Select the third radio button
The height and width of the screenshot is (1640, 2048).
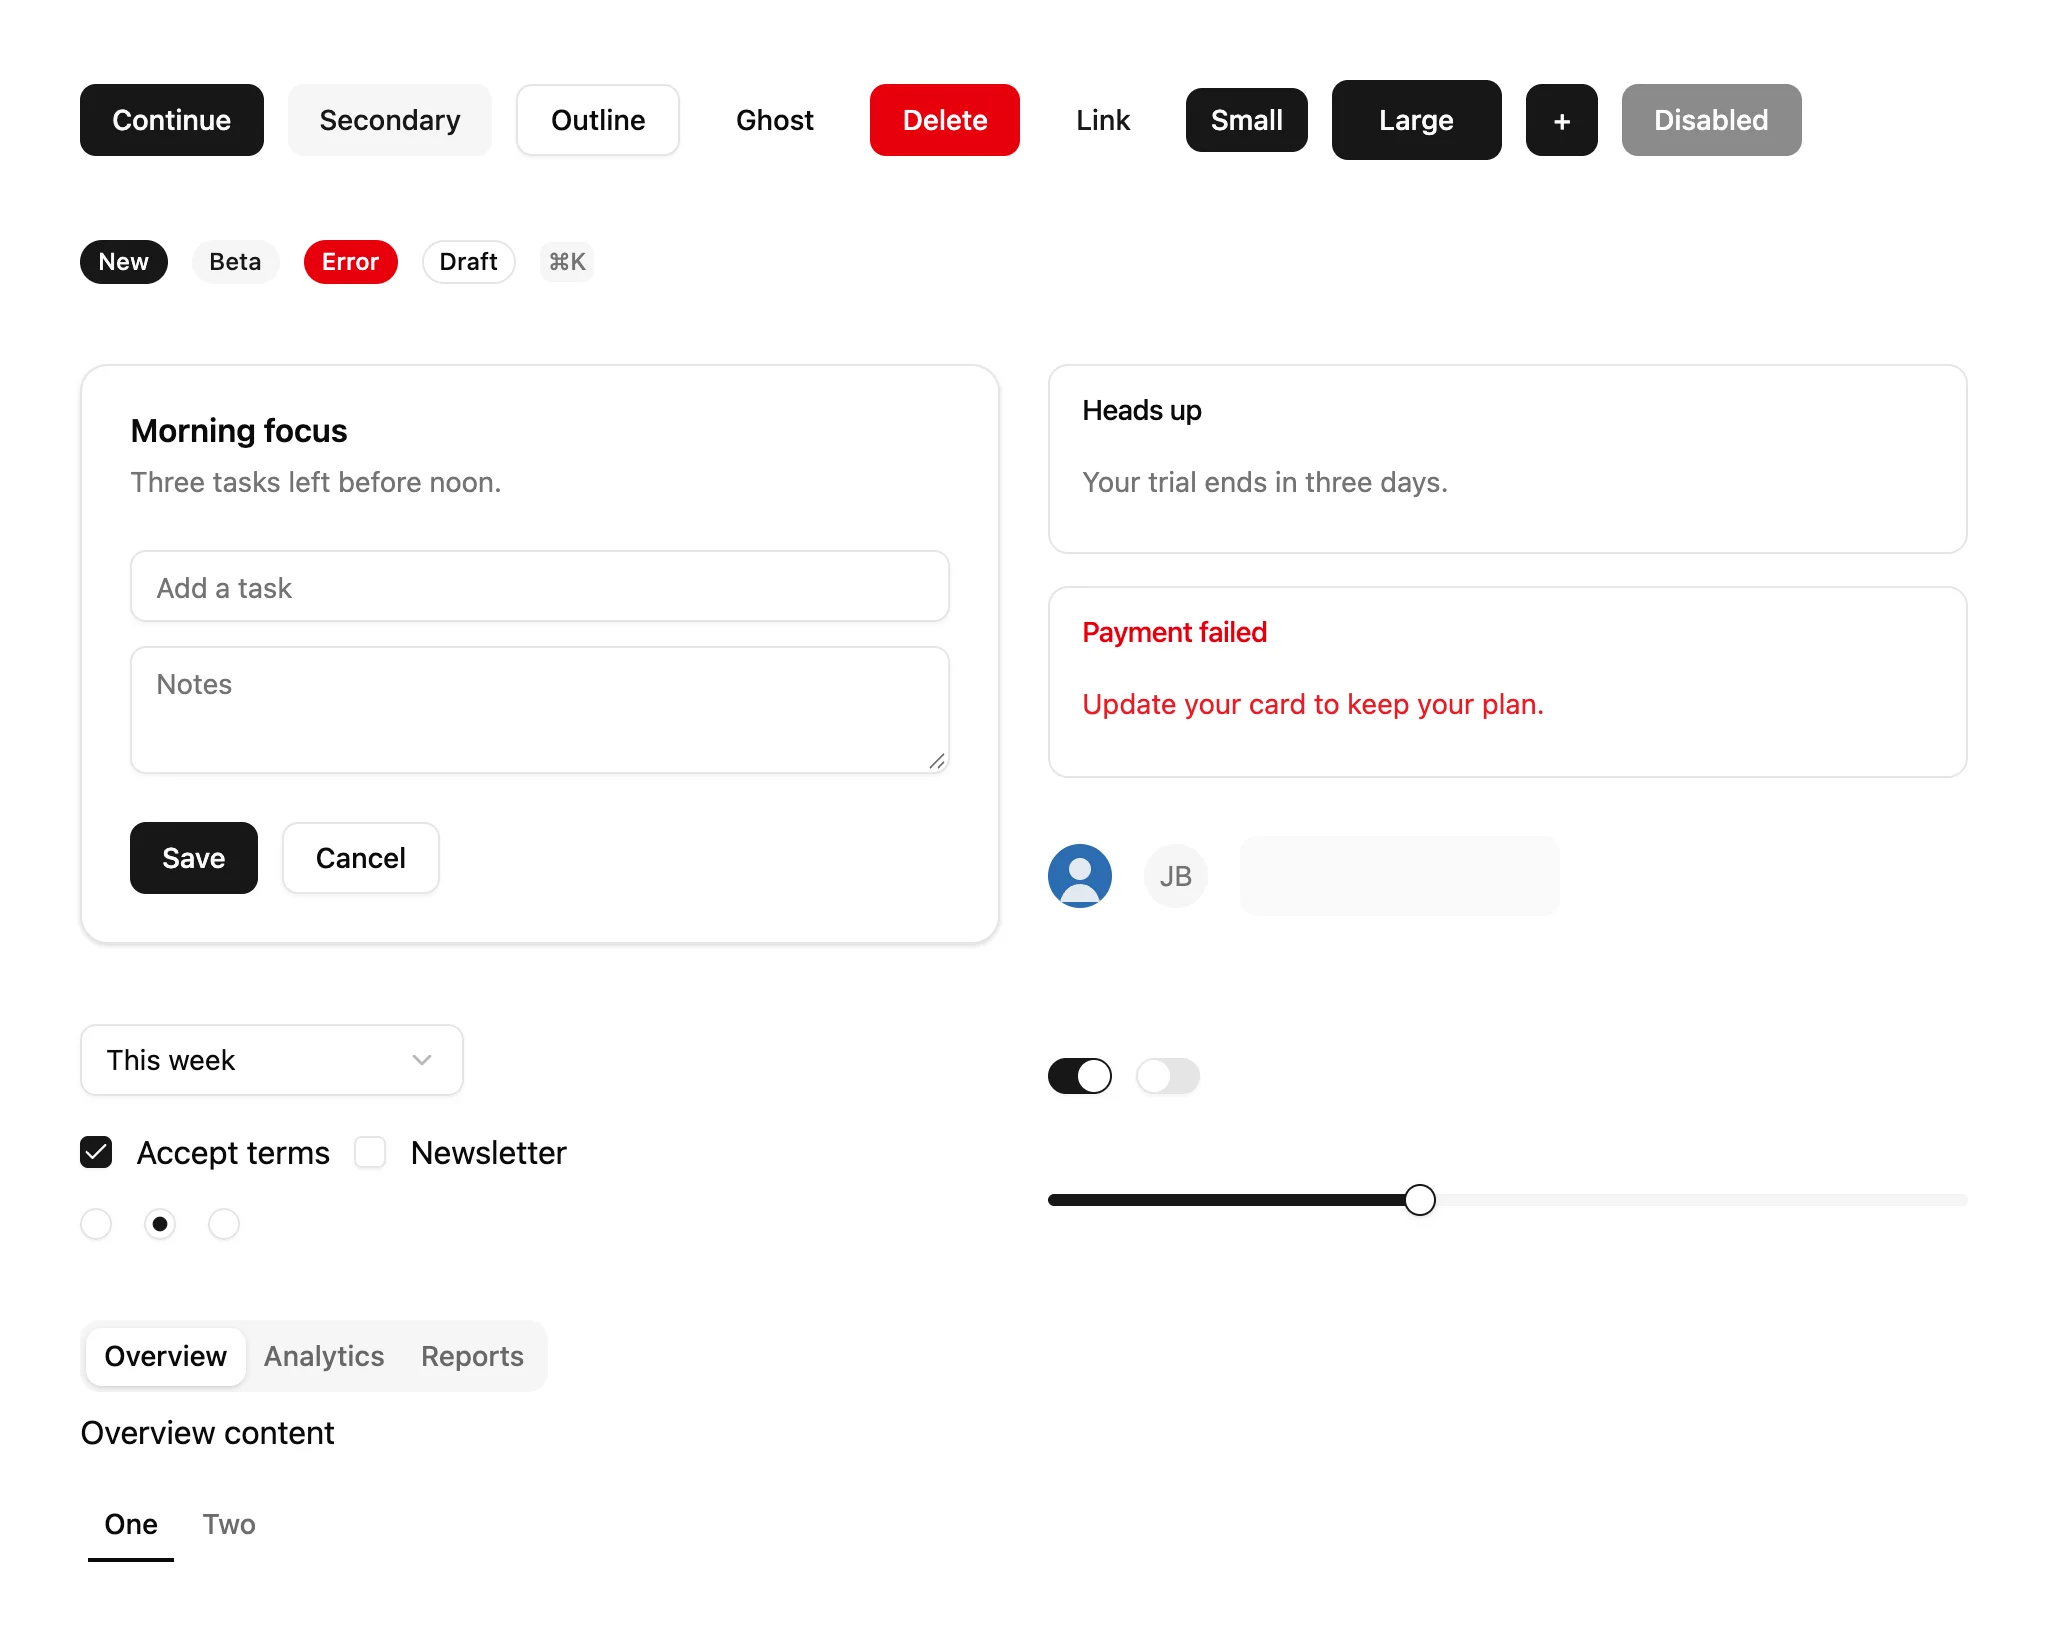224,1224
